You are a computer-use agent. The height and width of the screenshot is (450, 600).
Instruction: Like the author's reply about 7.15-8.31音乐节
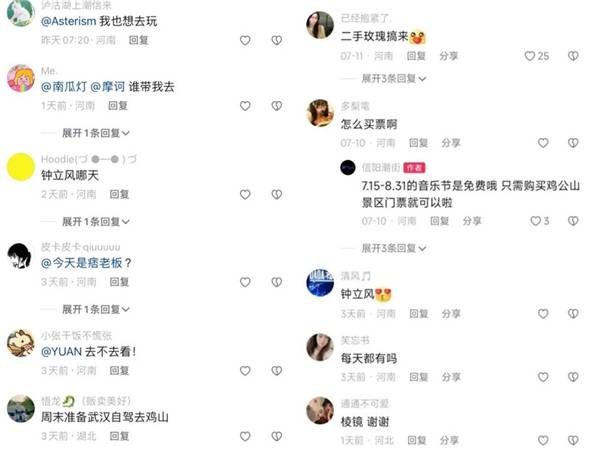point(535,221)
